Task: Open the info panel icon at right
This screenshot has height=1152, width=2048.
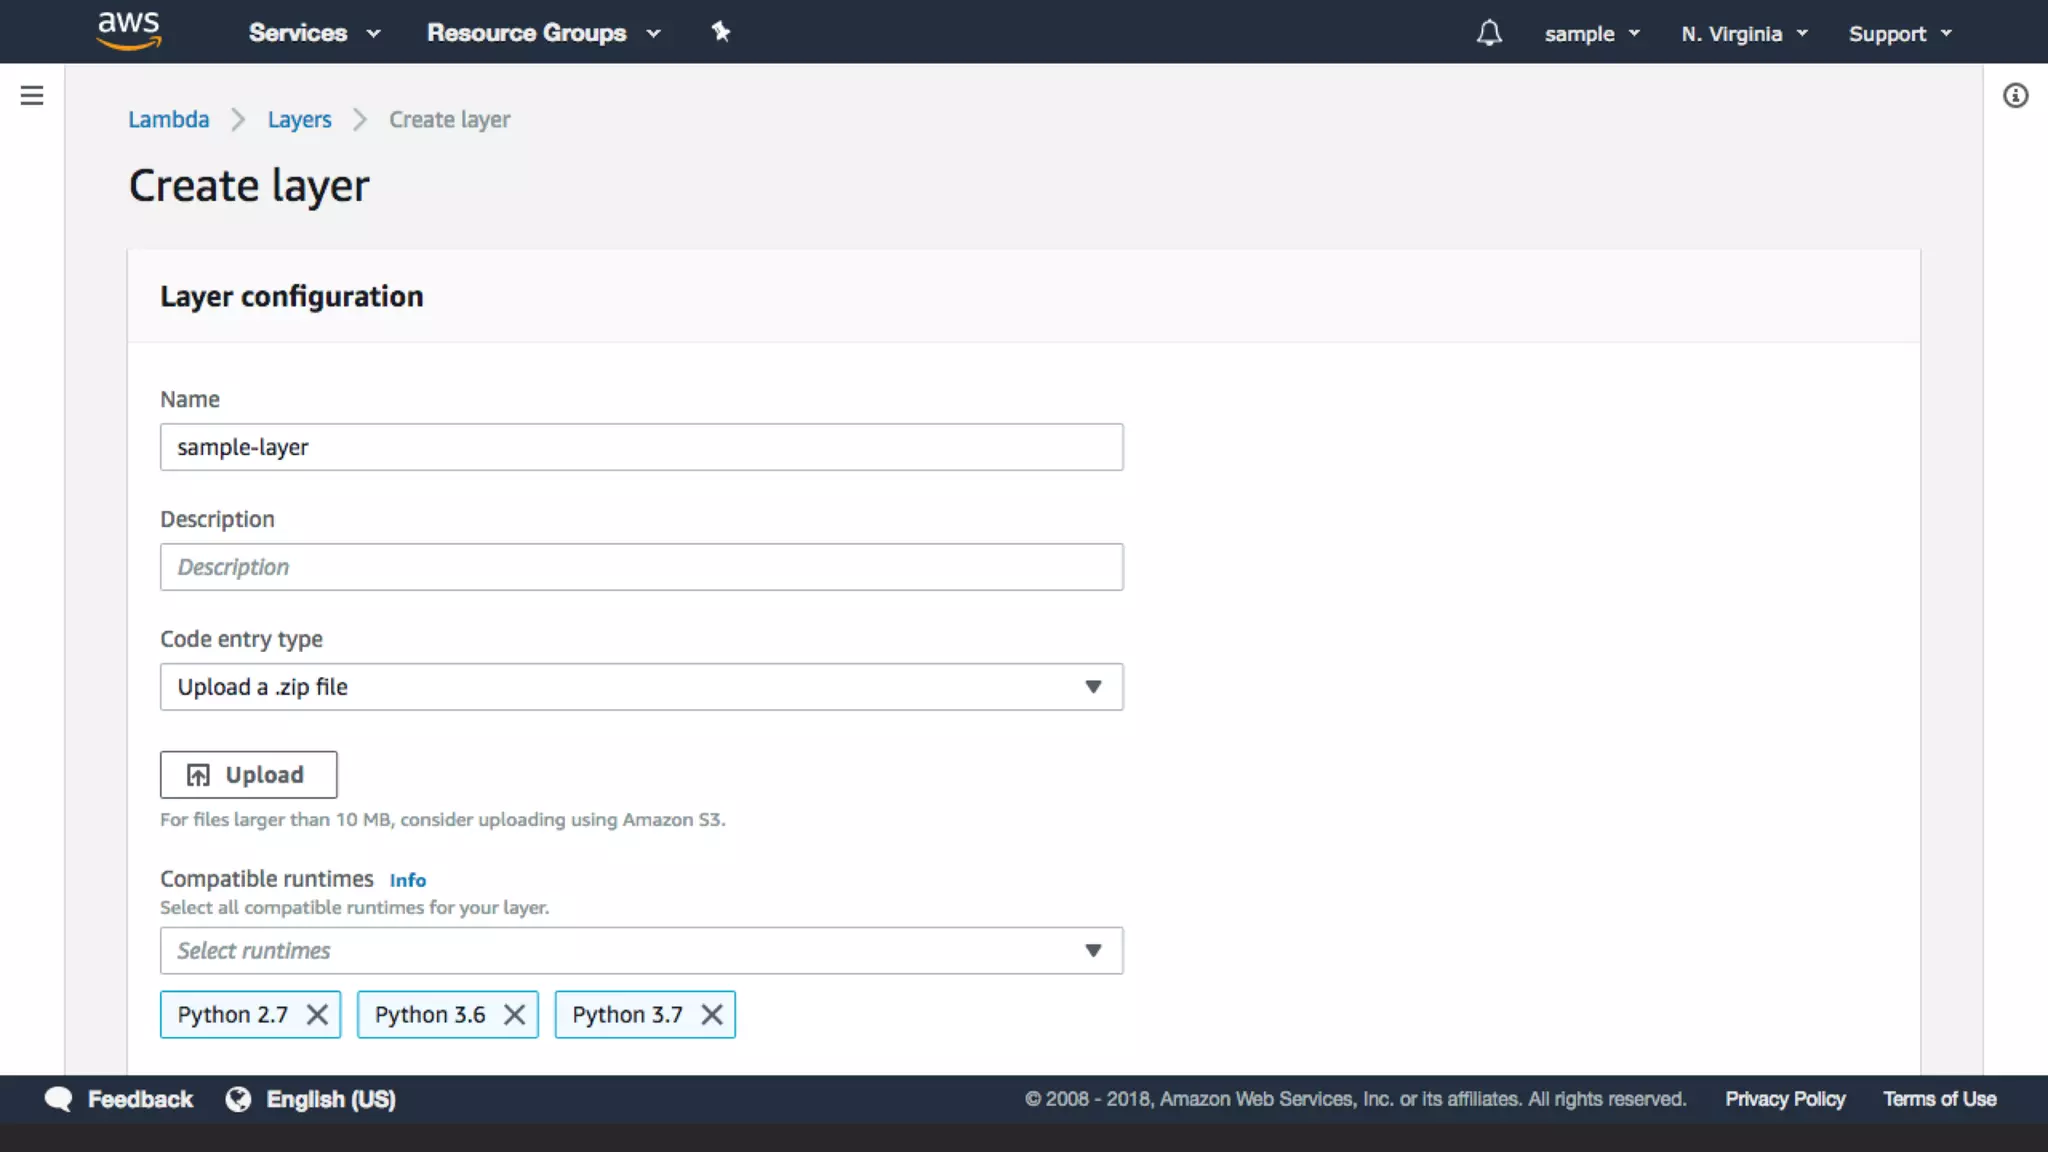Action: point(2015,96)
